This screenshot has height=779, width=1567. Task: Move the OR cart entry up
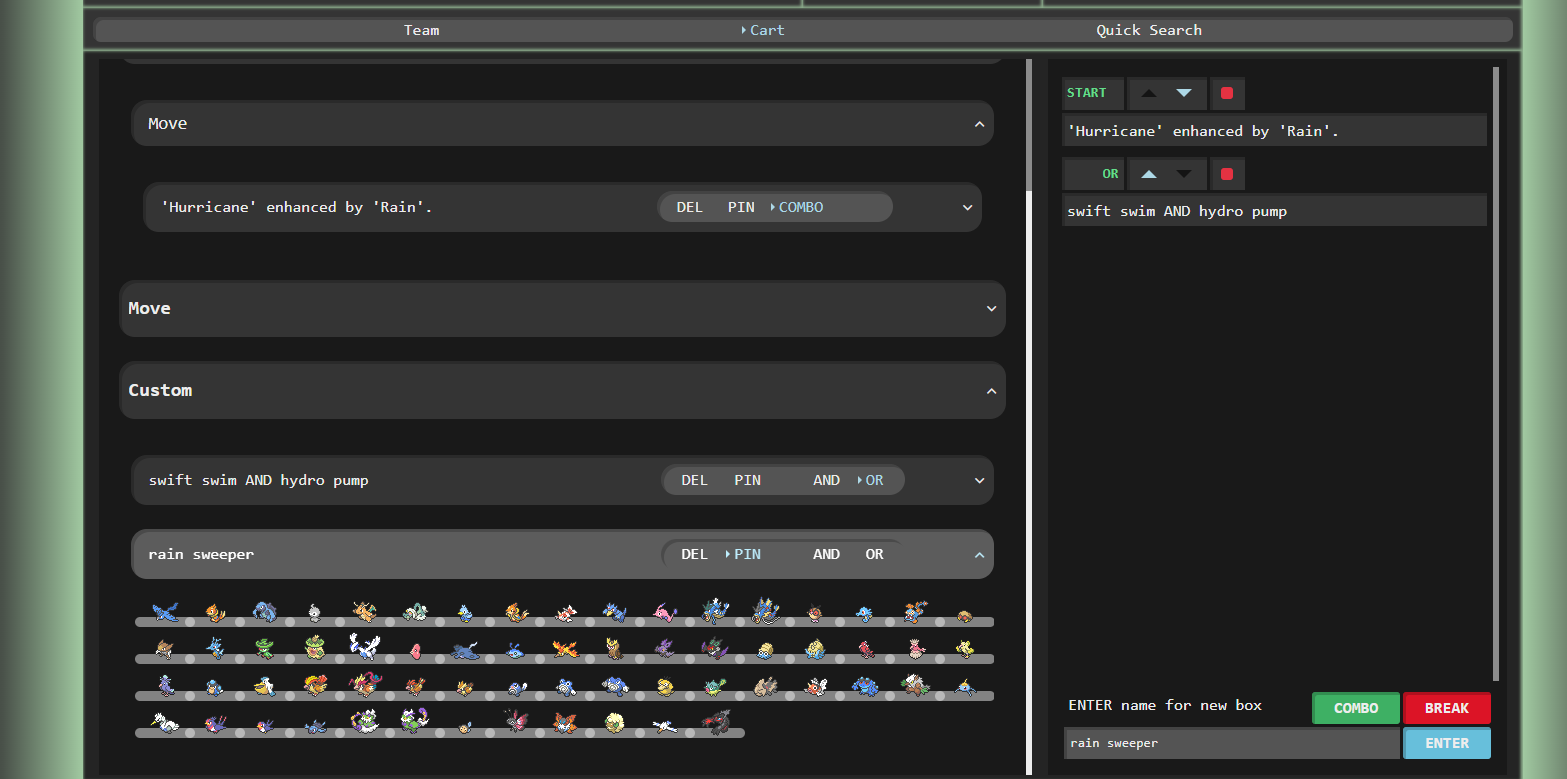point(1149,174)
